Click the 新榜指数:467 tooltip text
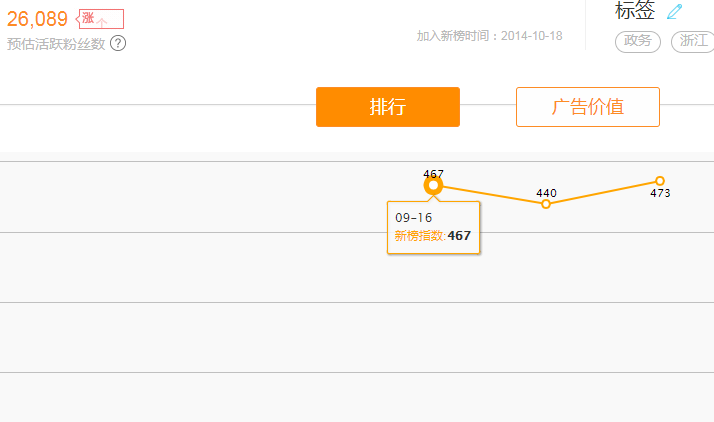The image size is (714, 422). (x=432, y=236)
